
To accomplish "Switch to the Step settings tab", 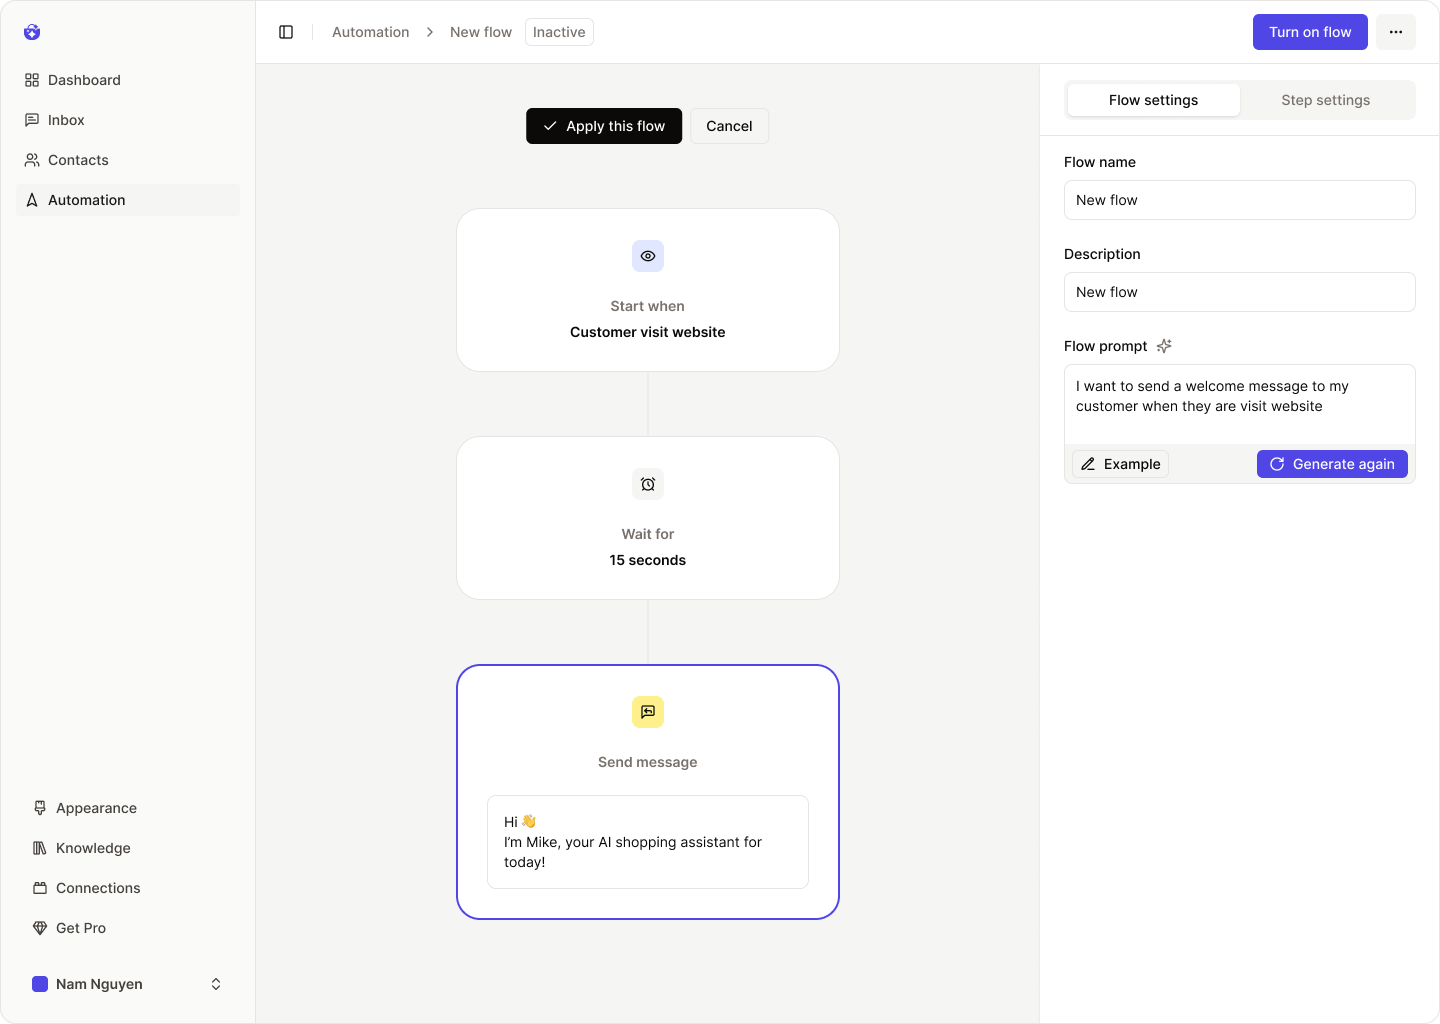I will pyautogui.click(x=1325, y=100).
